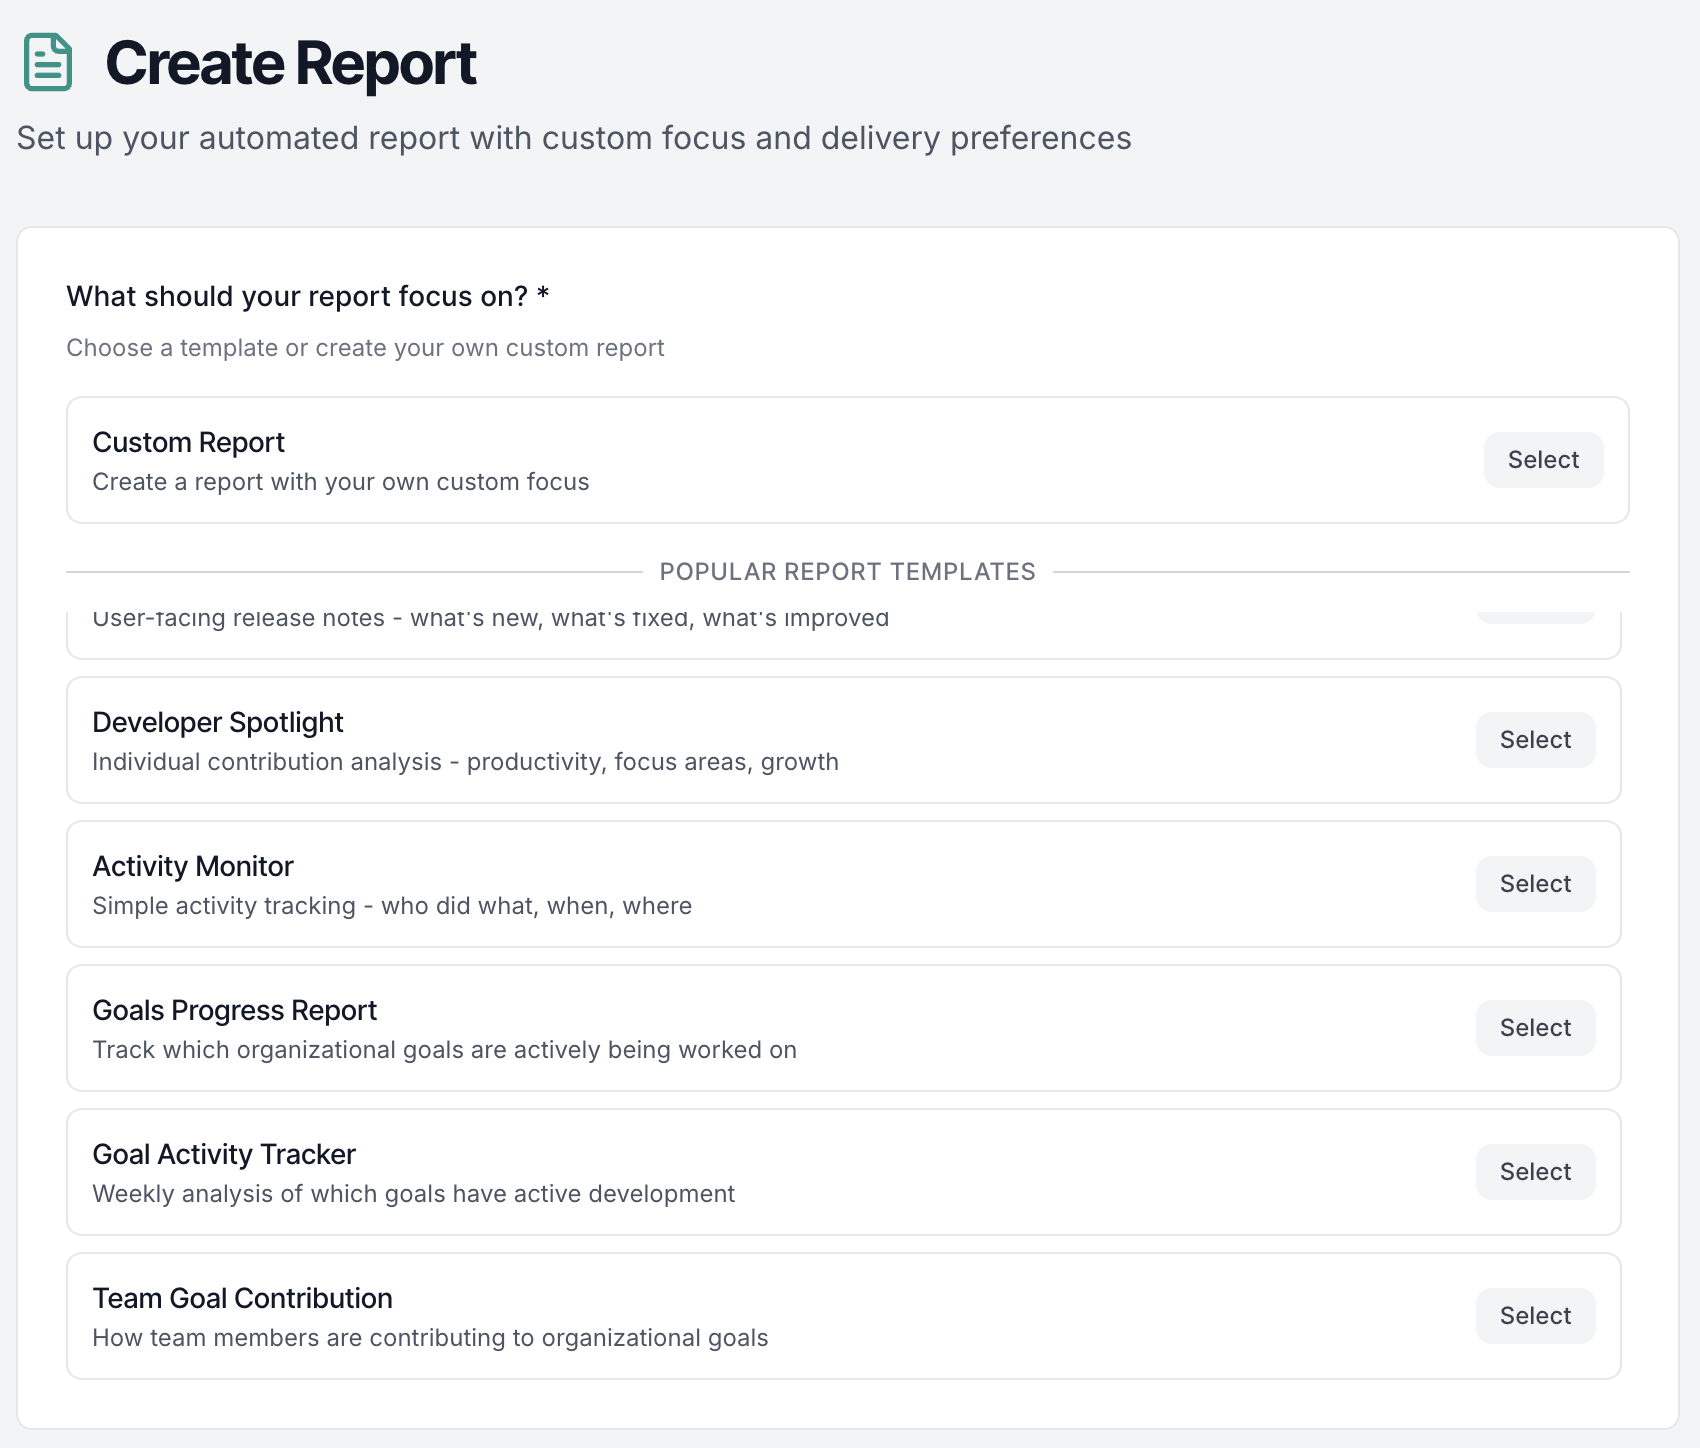Click the POPULAR REPORT TEMPLATES divider label

[848, 571]
